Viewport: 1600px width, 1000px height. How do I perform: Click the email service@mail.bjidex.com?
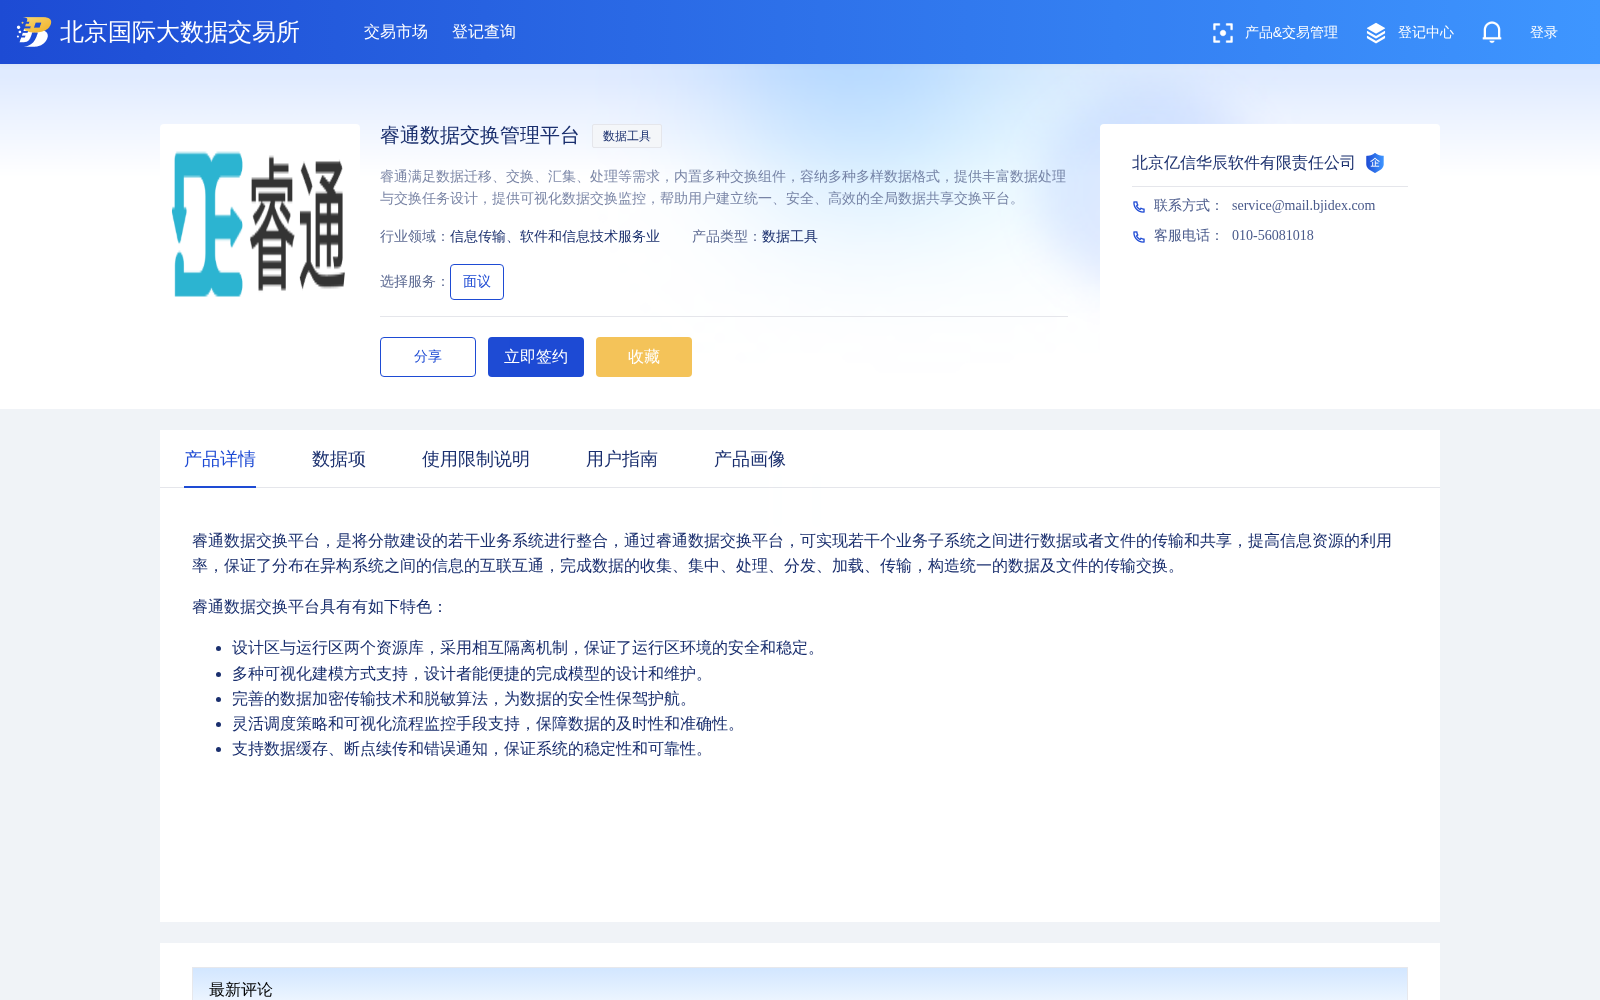1303,206
